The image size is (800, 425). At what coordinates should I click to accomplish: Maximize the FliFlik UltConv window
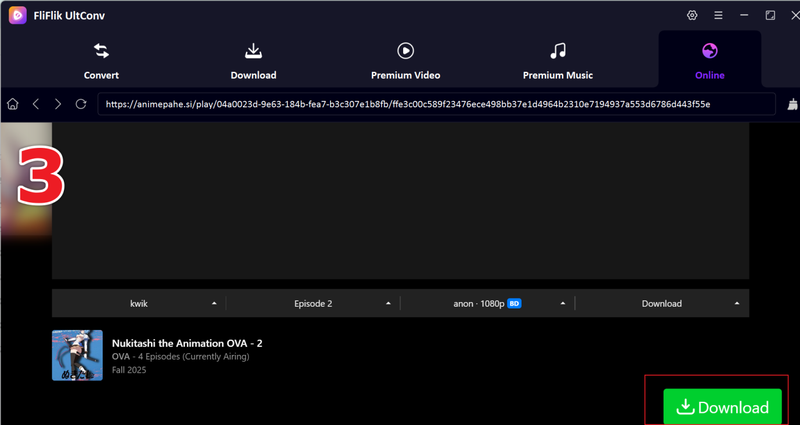(770, 15)
